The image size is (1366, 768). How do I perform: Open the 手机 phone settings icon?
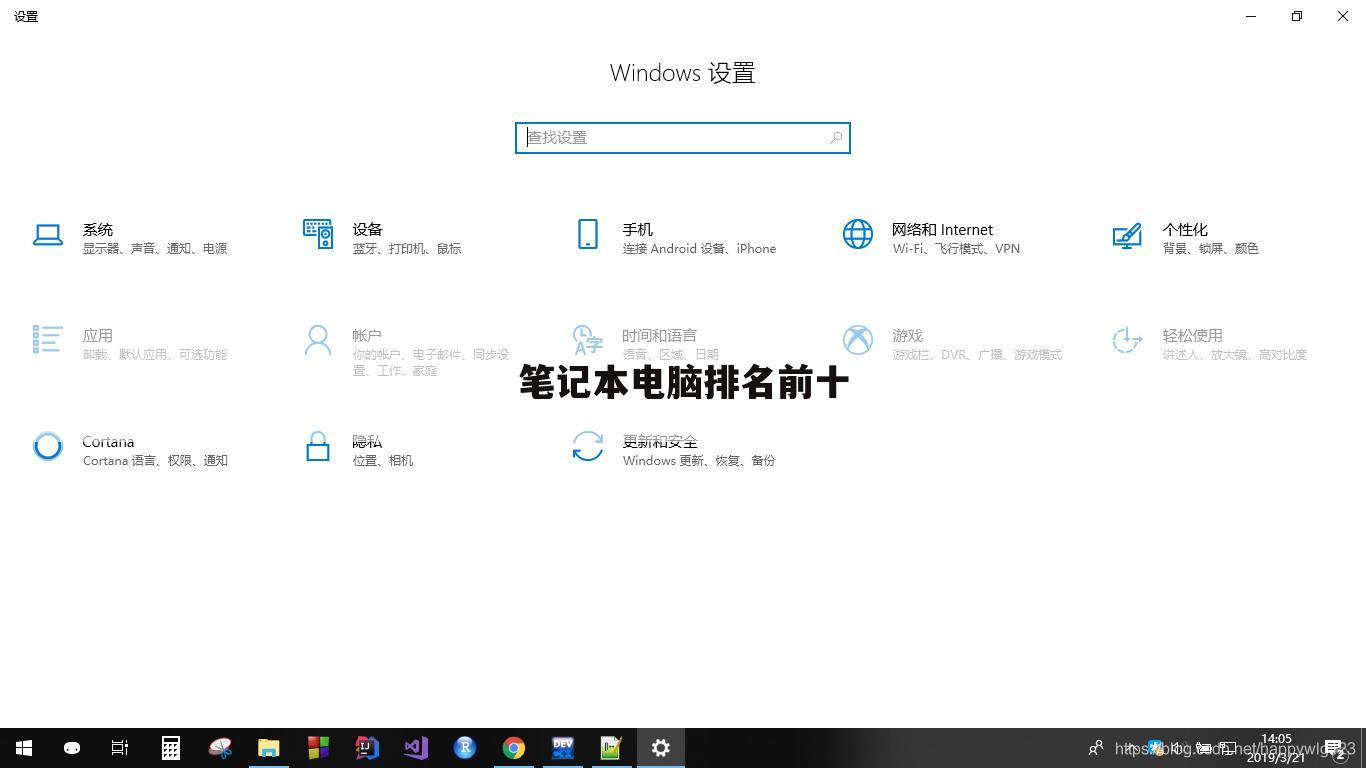[588, 234]
